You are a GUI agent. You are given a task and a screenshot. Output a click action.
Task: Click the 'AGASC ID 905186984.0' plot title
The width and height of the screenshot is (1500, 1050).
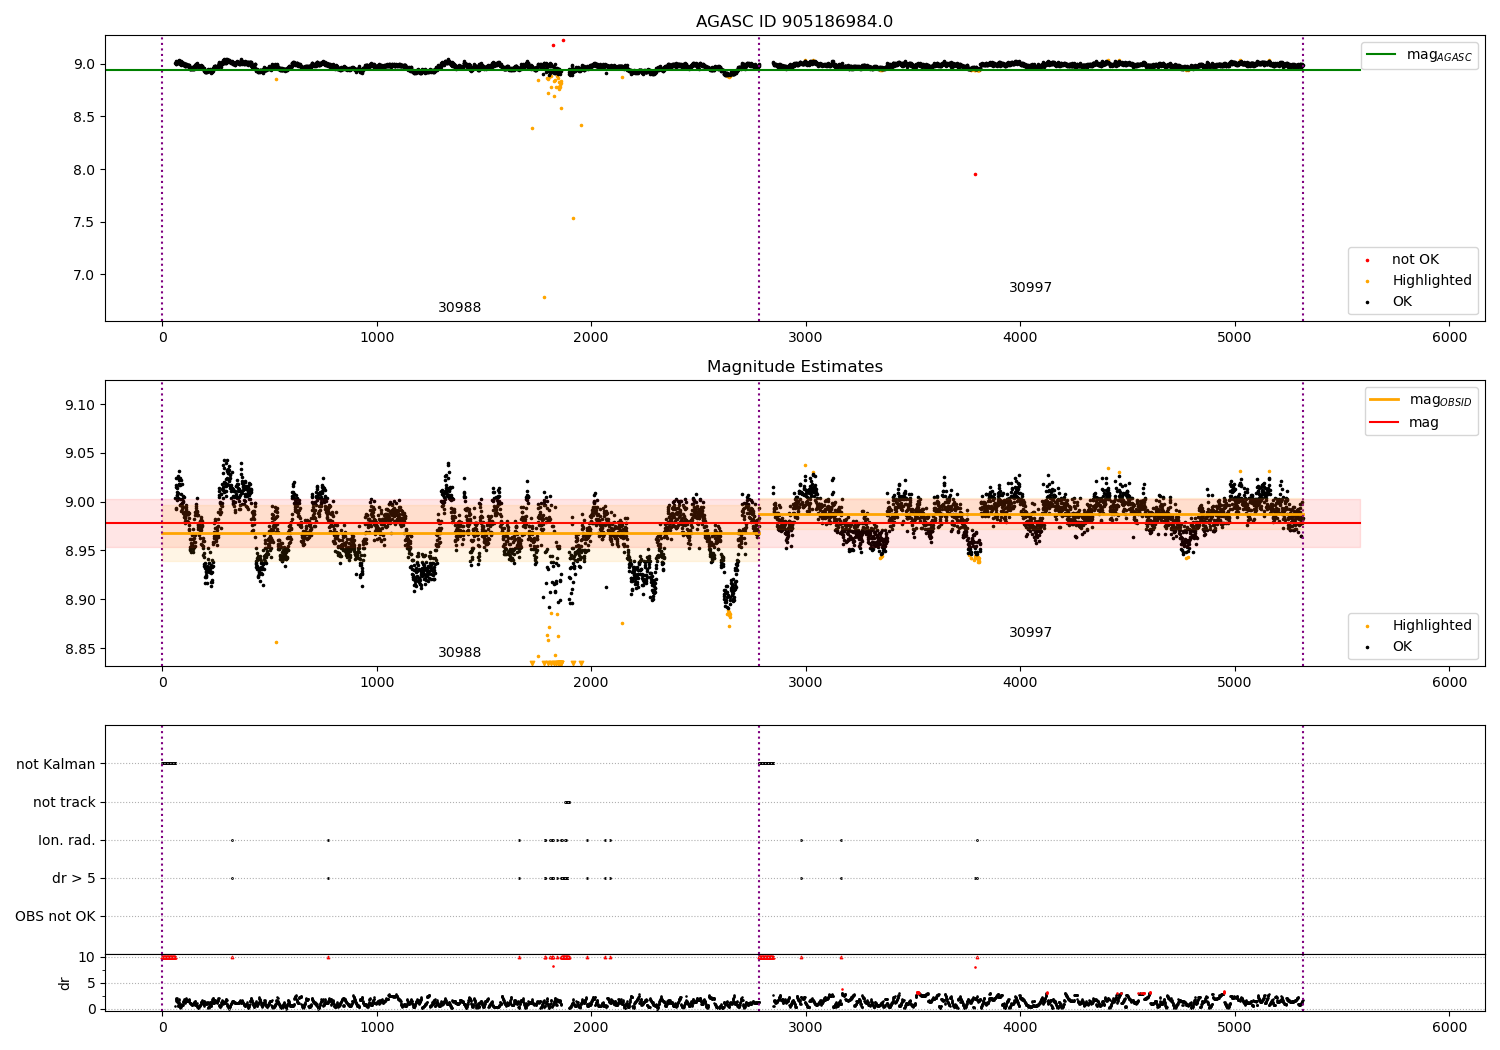(x=794, y=22)
